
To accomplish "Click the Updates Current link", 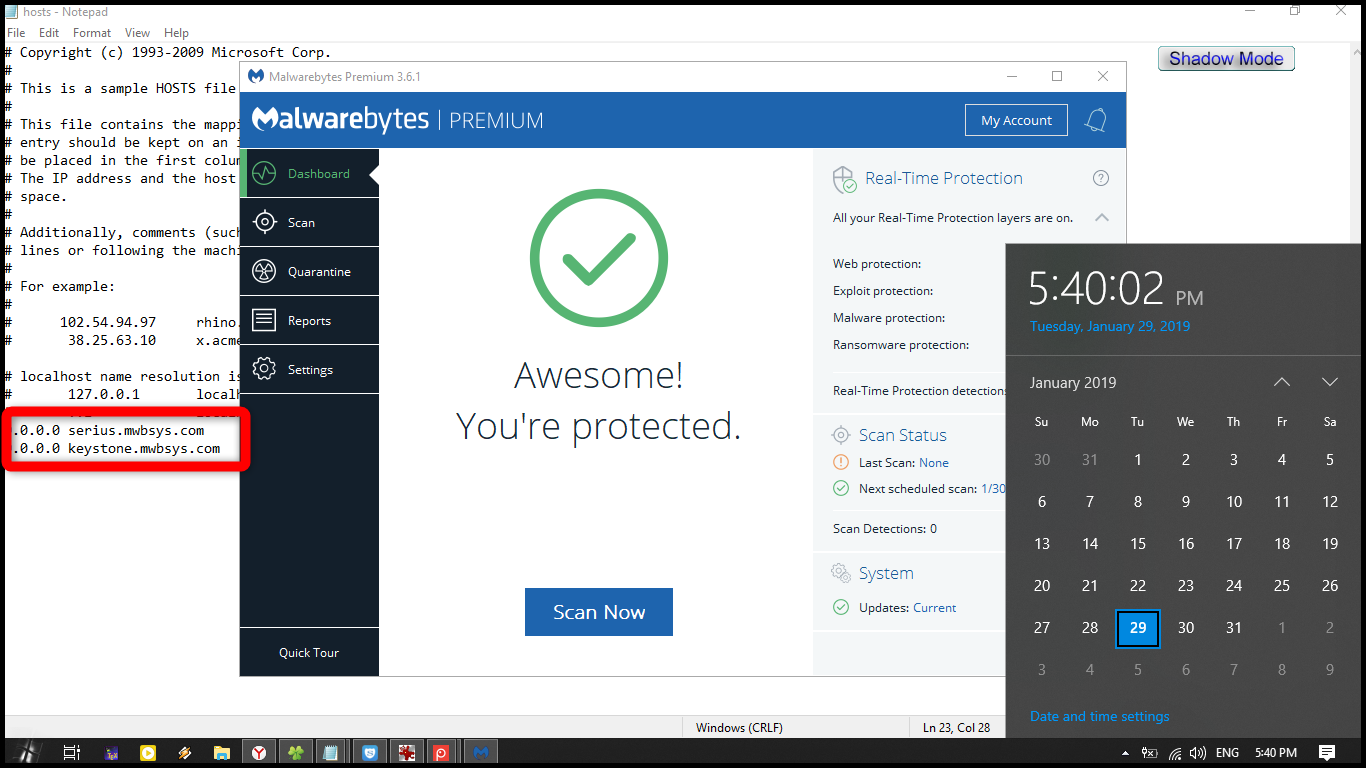I will (934, 607).
